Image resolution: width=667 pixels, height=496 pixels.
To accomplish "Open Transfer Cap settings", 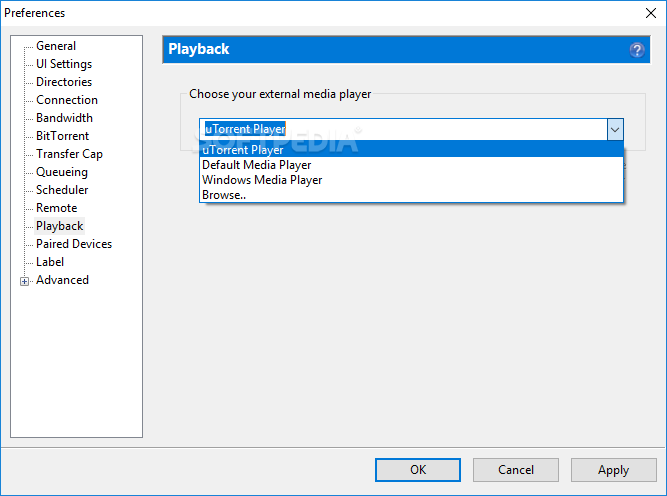I will tap(69, 154).
